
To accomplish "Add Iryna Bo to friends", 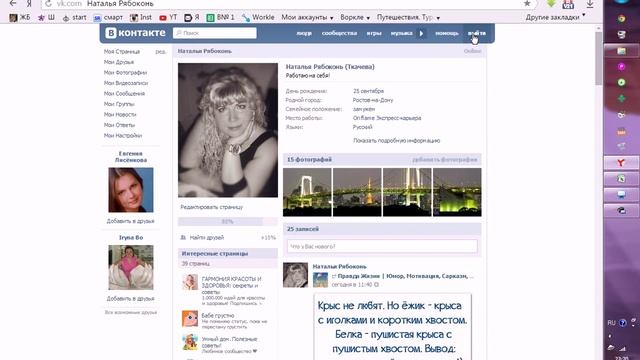I will point(131,298).
